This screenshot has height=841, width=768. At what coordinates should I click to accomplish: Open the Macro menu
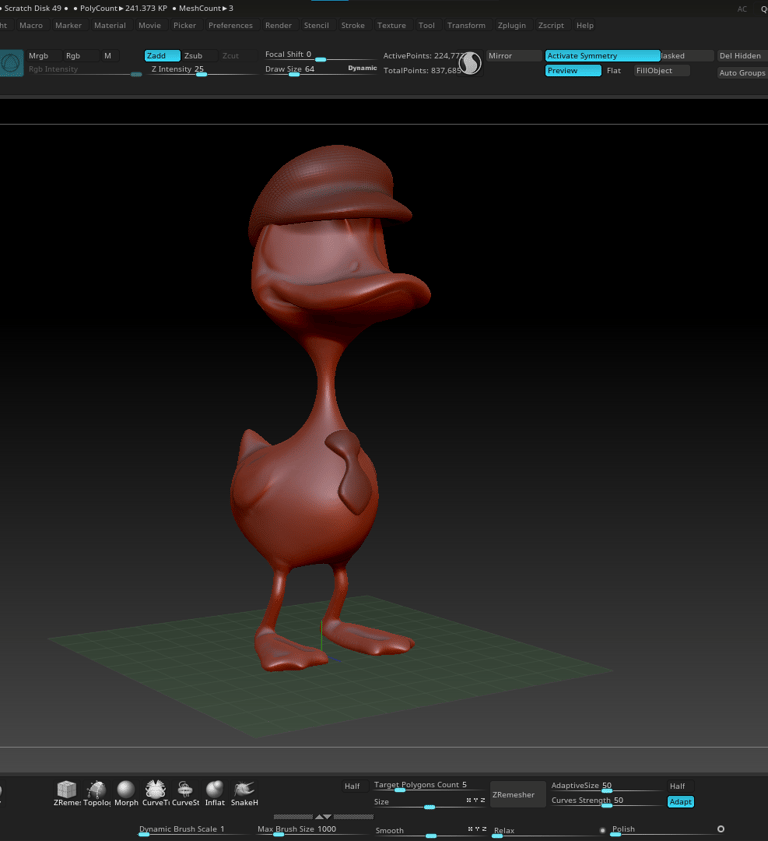pyautogui.click(x=31, y=25)
